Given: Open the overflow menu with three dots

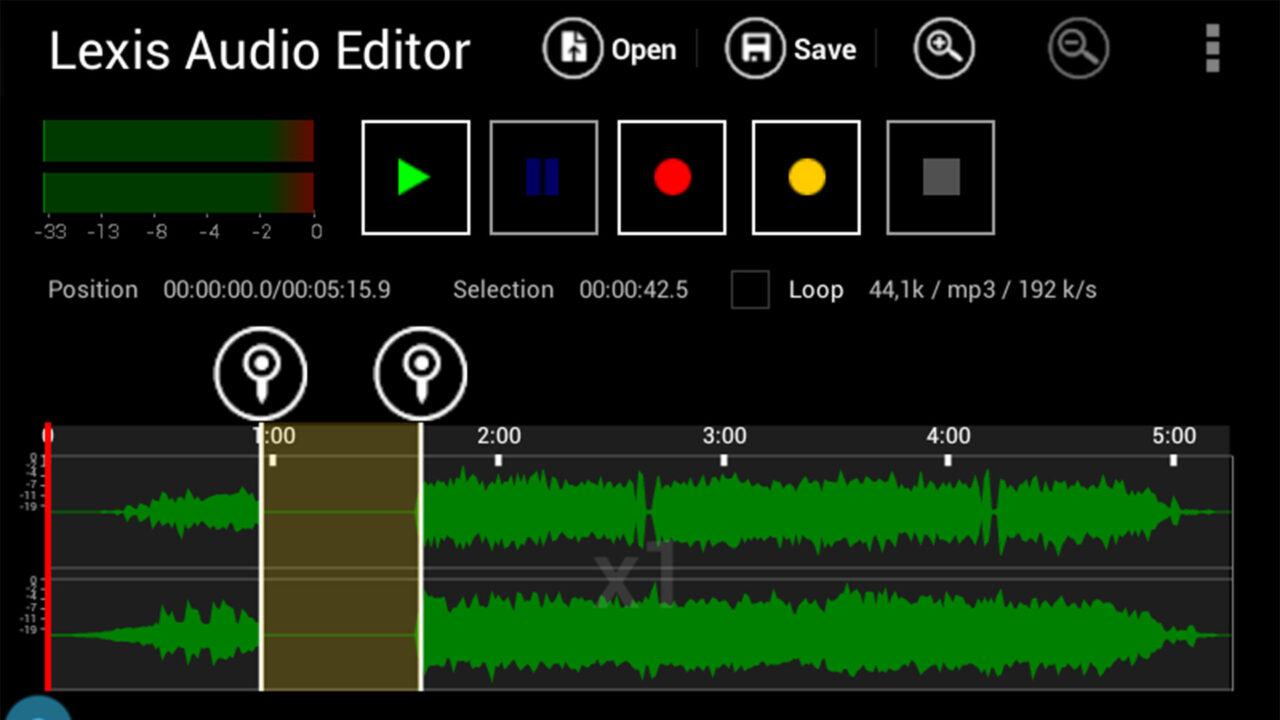Looking at the screenshot, I should pos(1211,48).
